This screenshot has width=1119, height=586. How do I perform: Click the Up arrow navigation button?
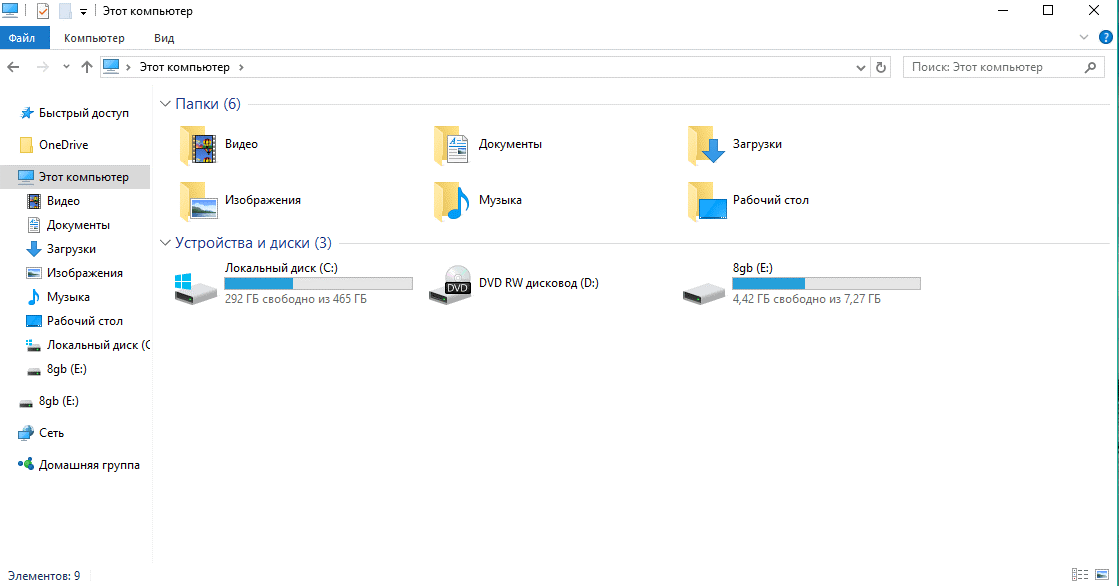87,67
